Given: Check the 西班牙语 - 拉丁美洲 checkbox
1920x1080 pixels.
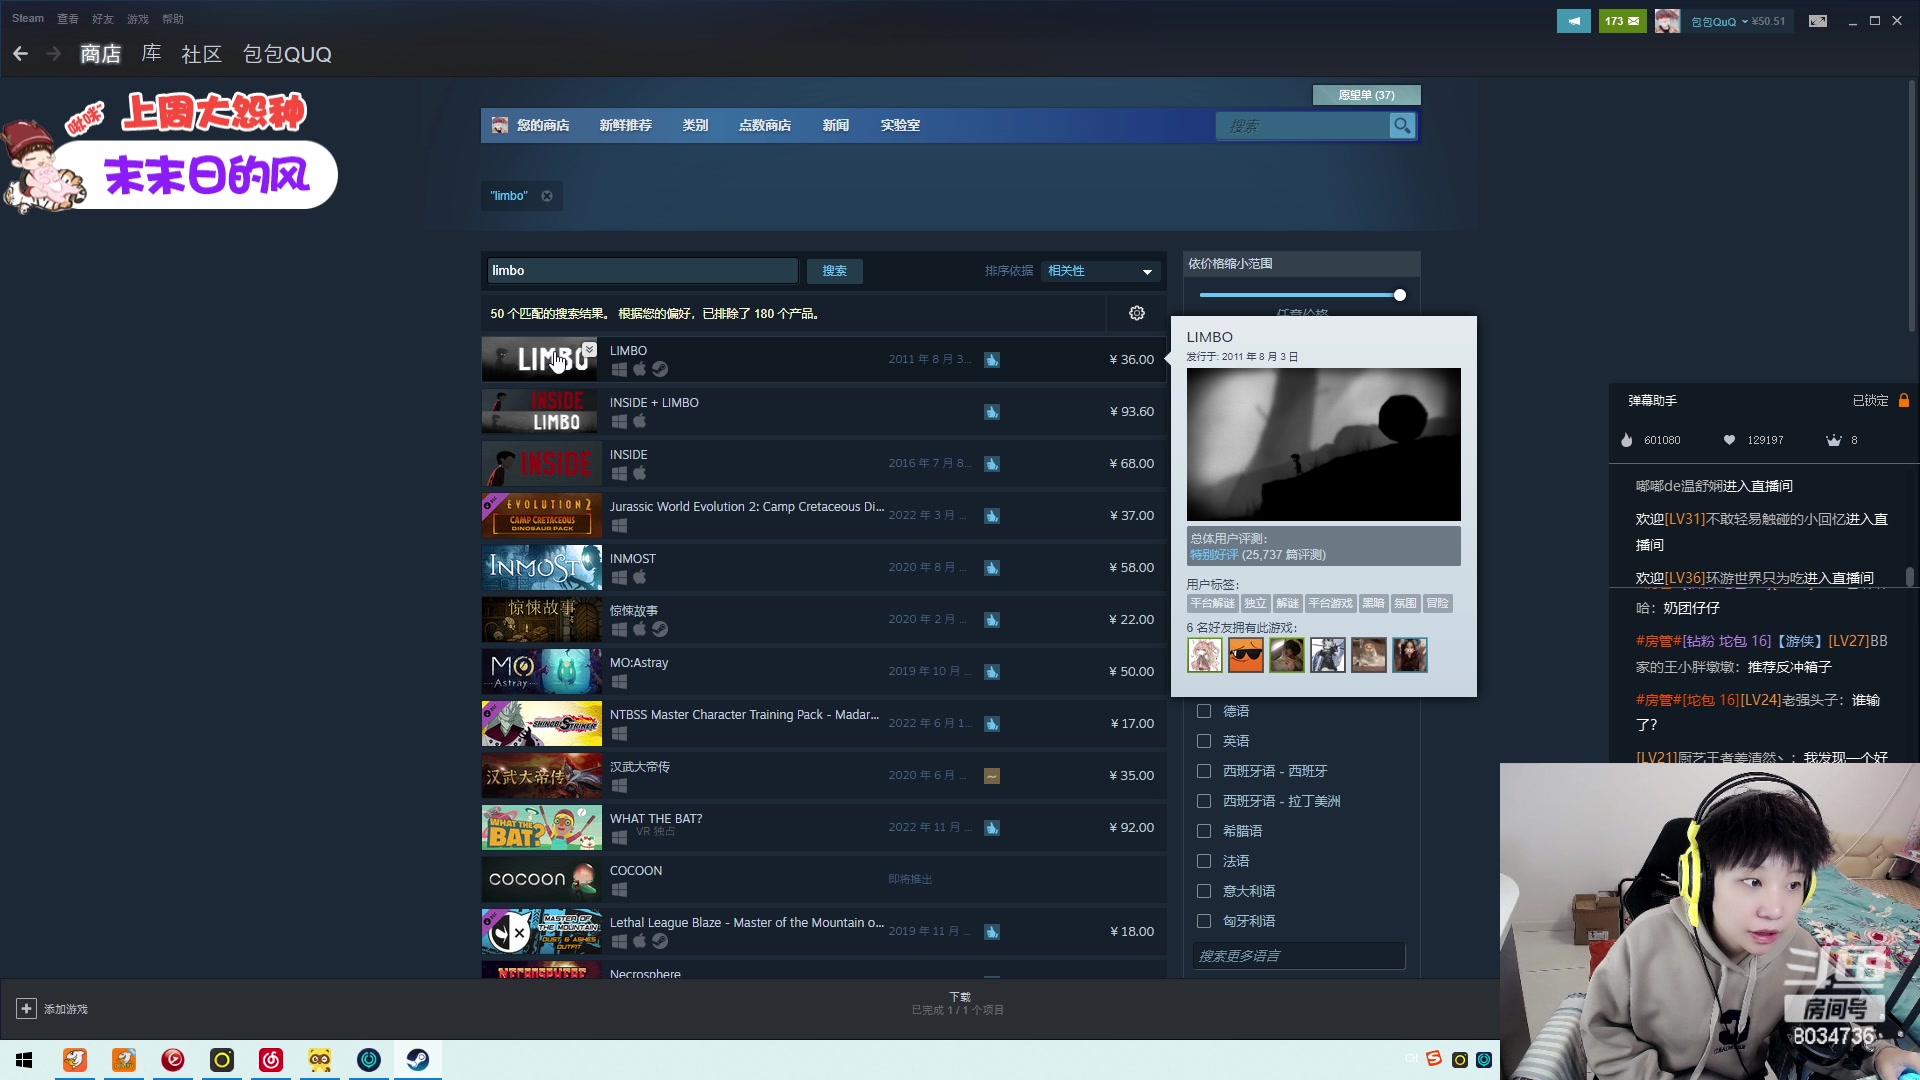Looking at the screenshot, I should coord(1204,802).
